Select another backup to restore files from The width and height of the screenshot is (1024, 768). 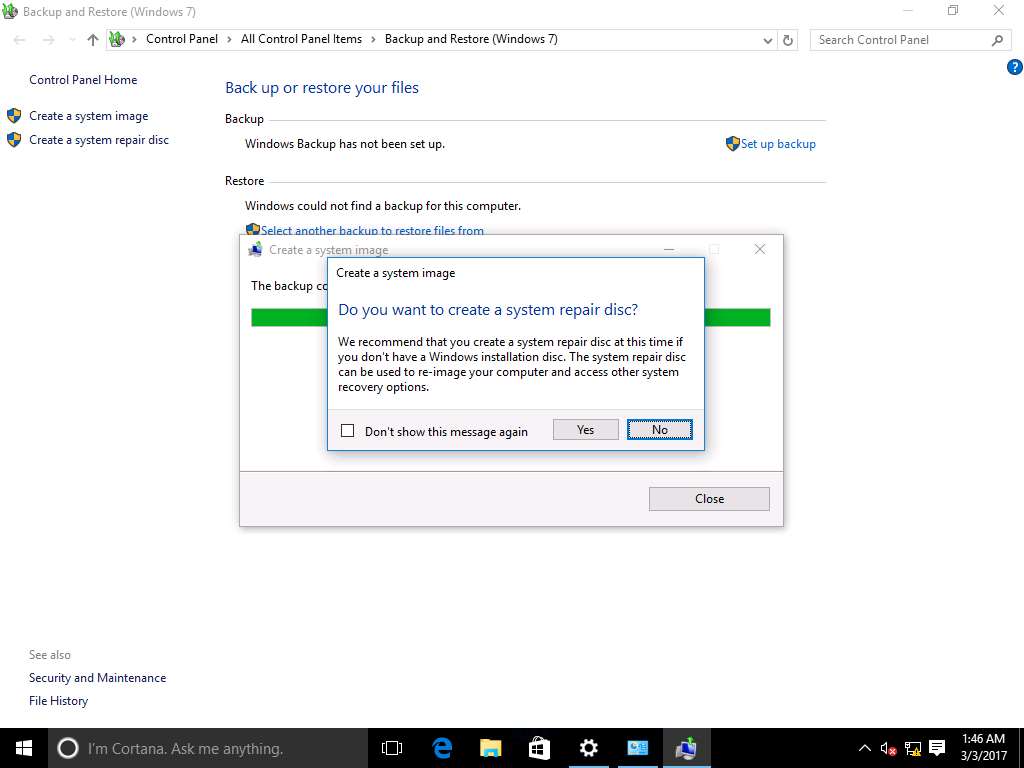pyautogui.click(x=372, y=231)
